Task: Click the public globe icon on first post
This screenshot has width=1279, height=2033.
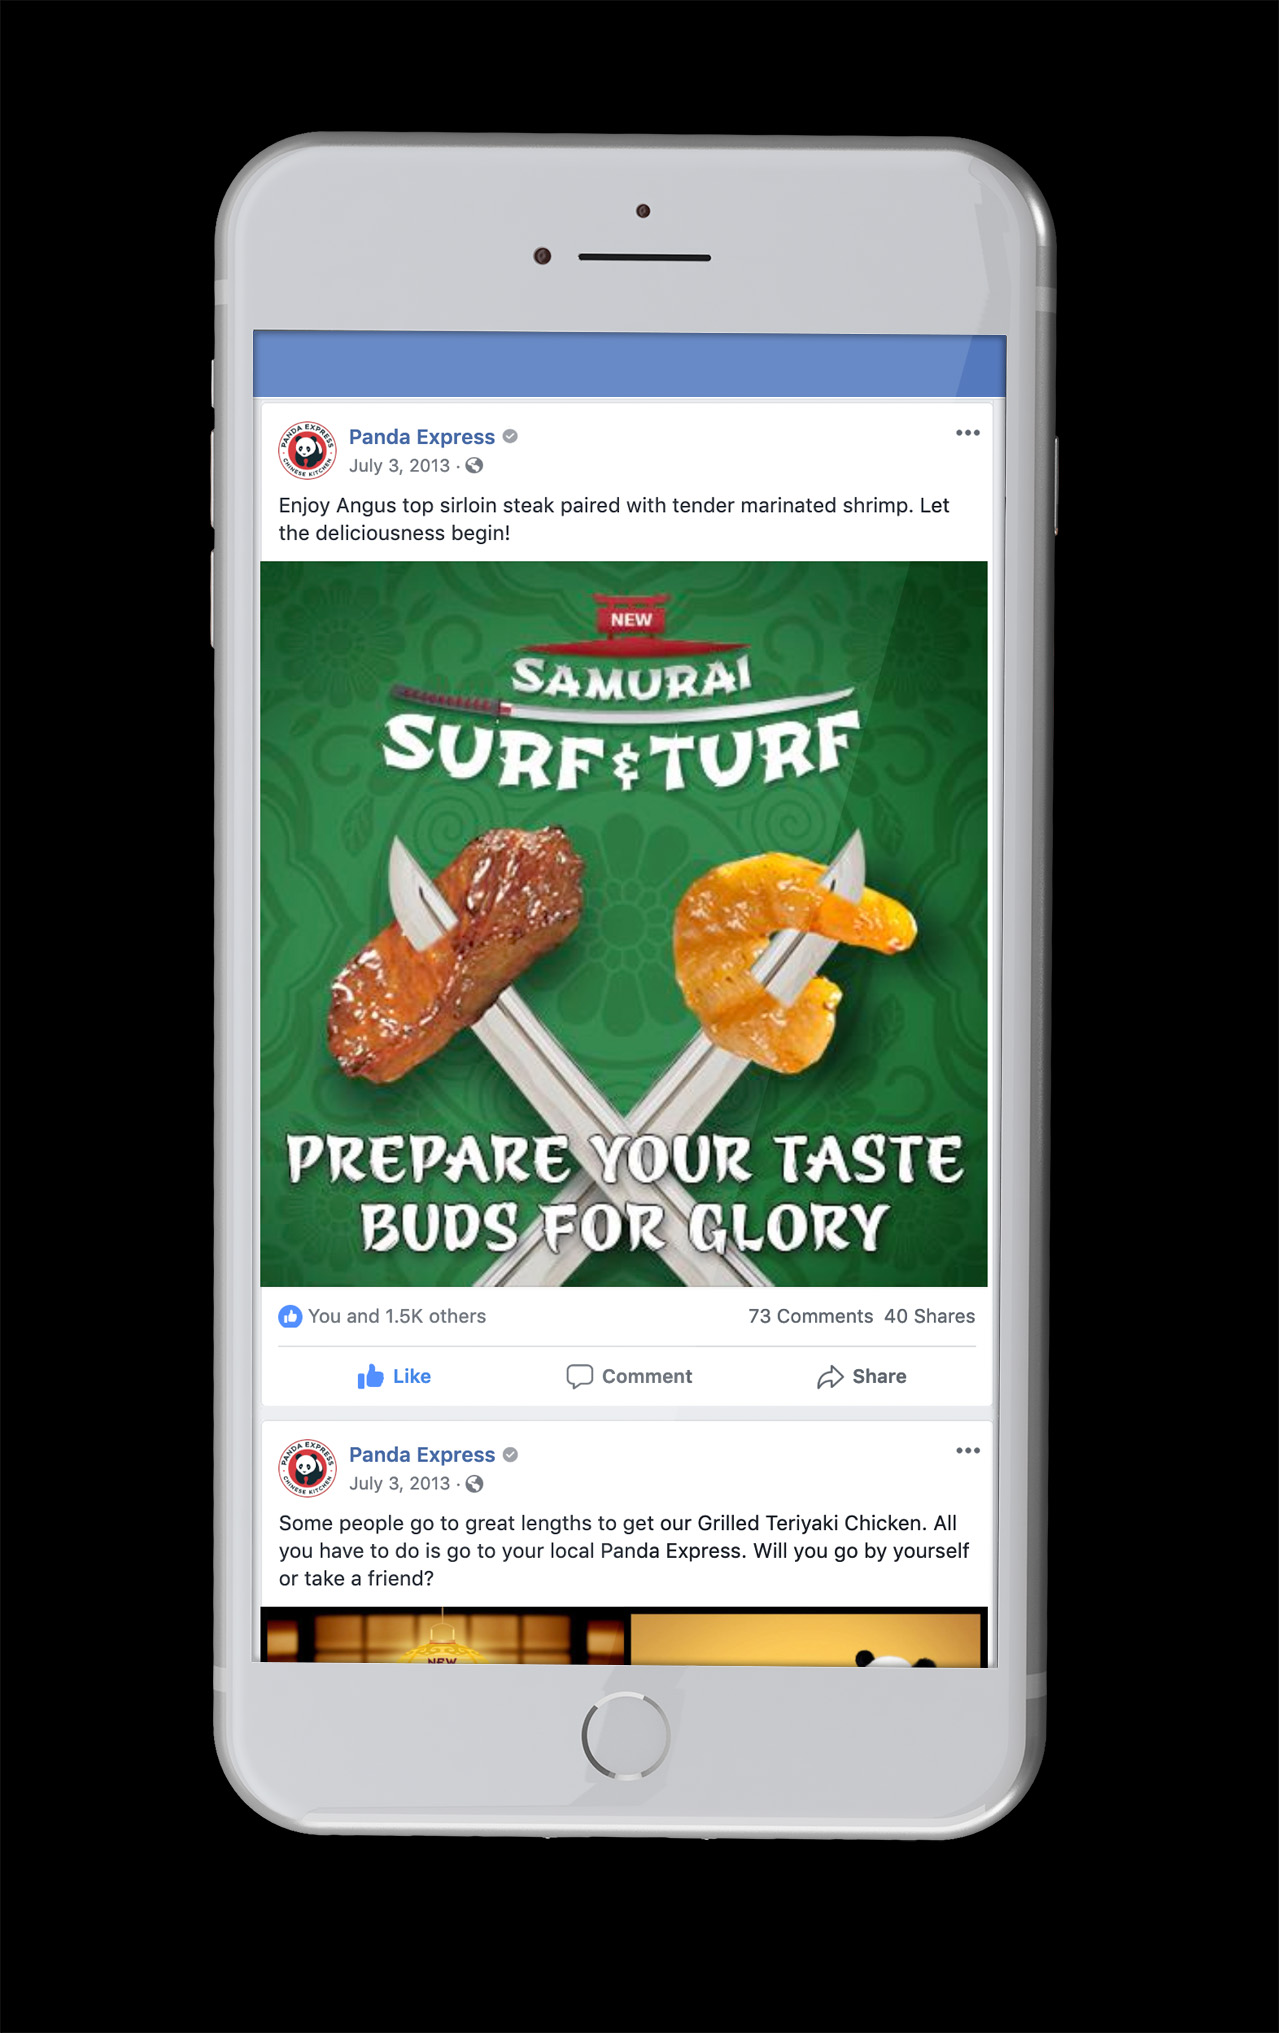Action: 474,466
